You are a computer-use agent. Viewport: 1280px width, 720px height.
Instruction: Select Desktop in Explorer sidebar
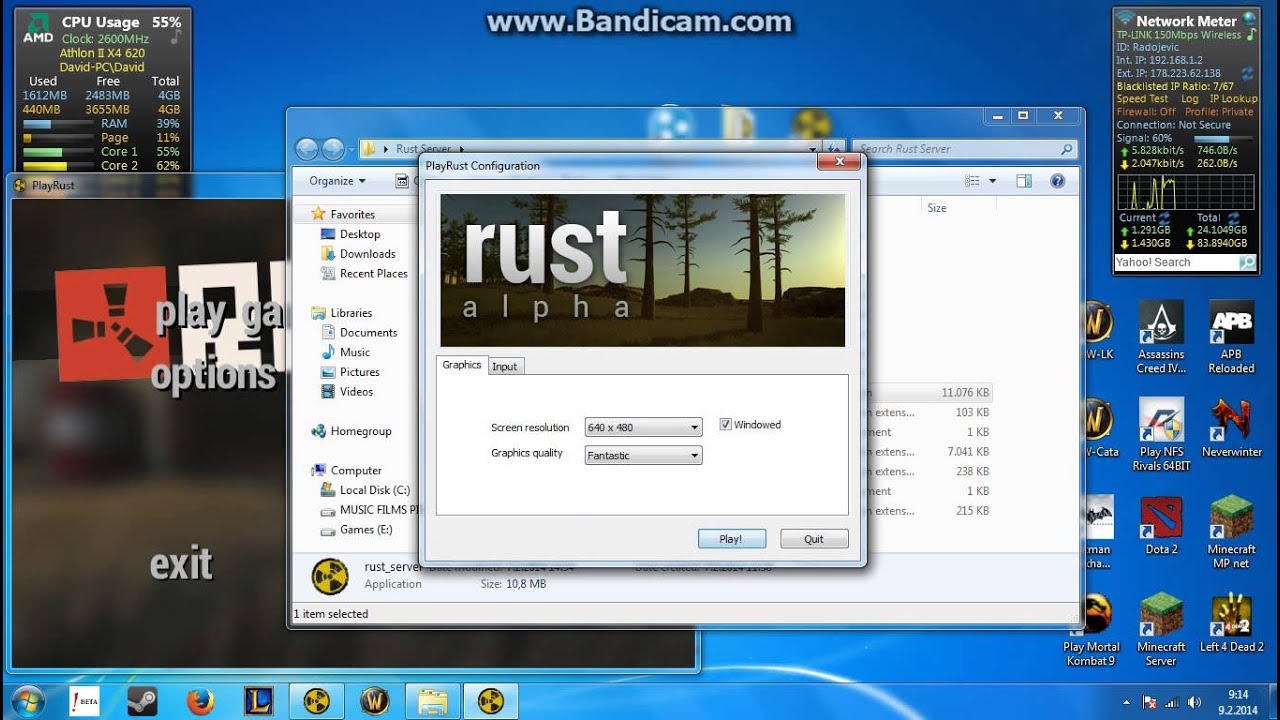point(360,234)
